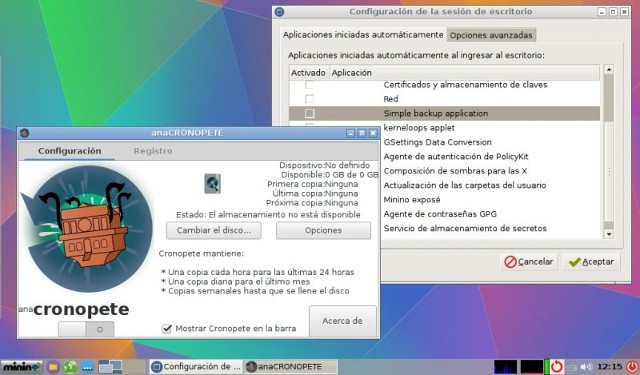Uncheck Mostrar Cronopete en la barra
The height and width of the screenshot is (375, 640).
click(167, 328)
